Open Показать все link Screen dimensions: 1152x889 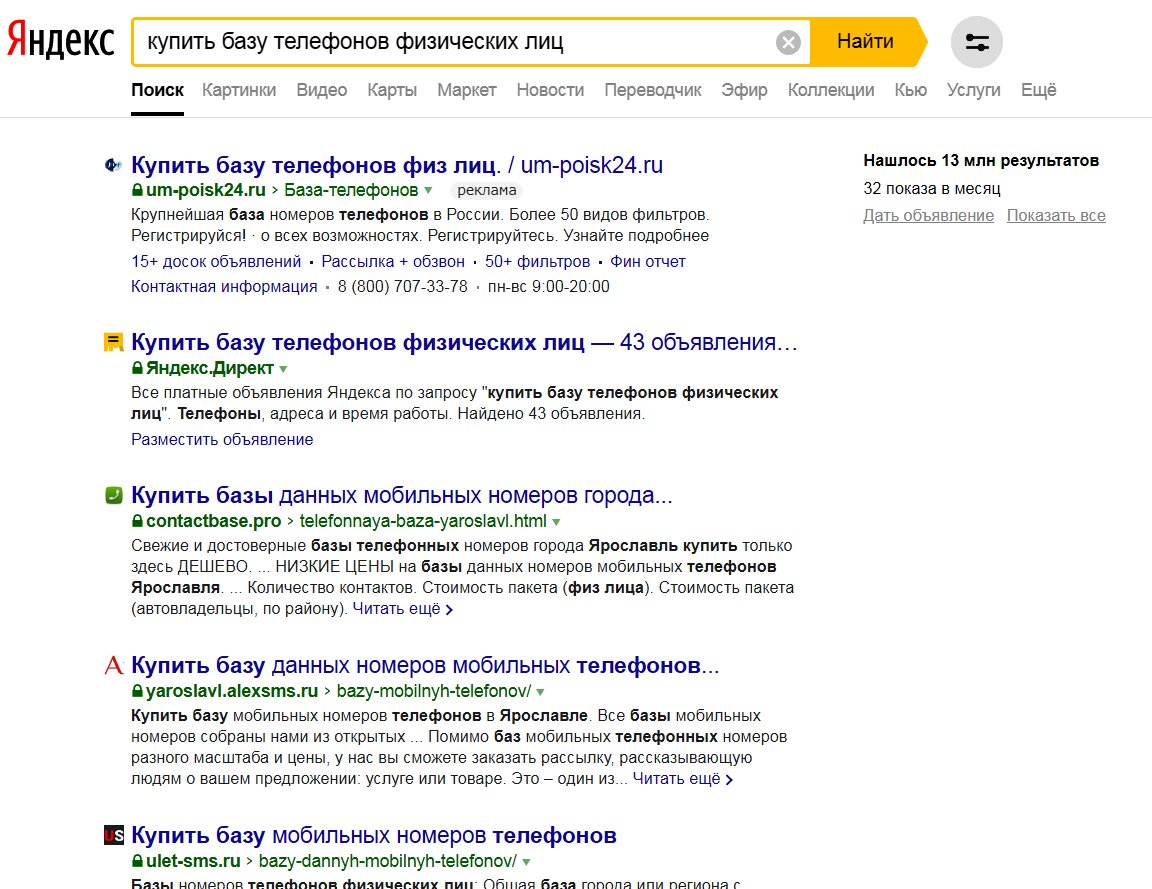1056,215
